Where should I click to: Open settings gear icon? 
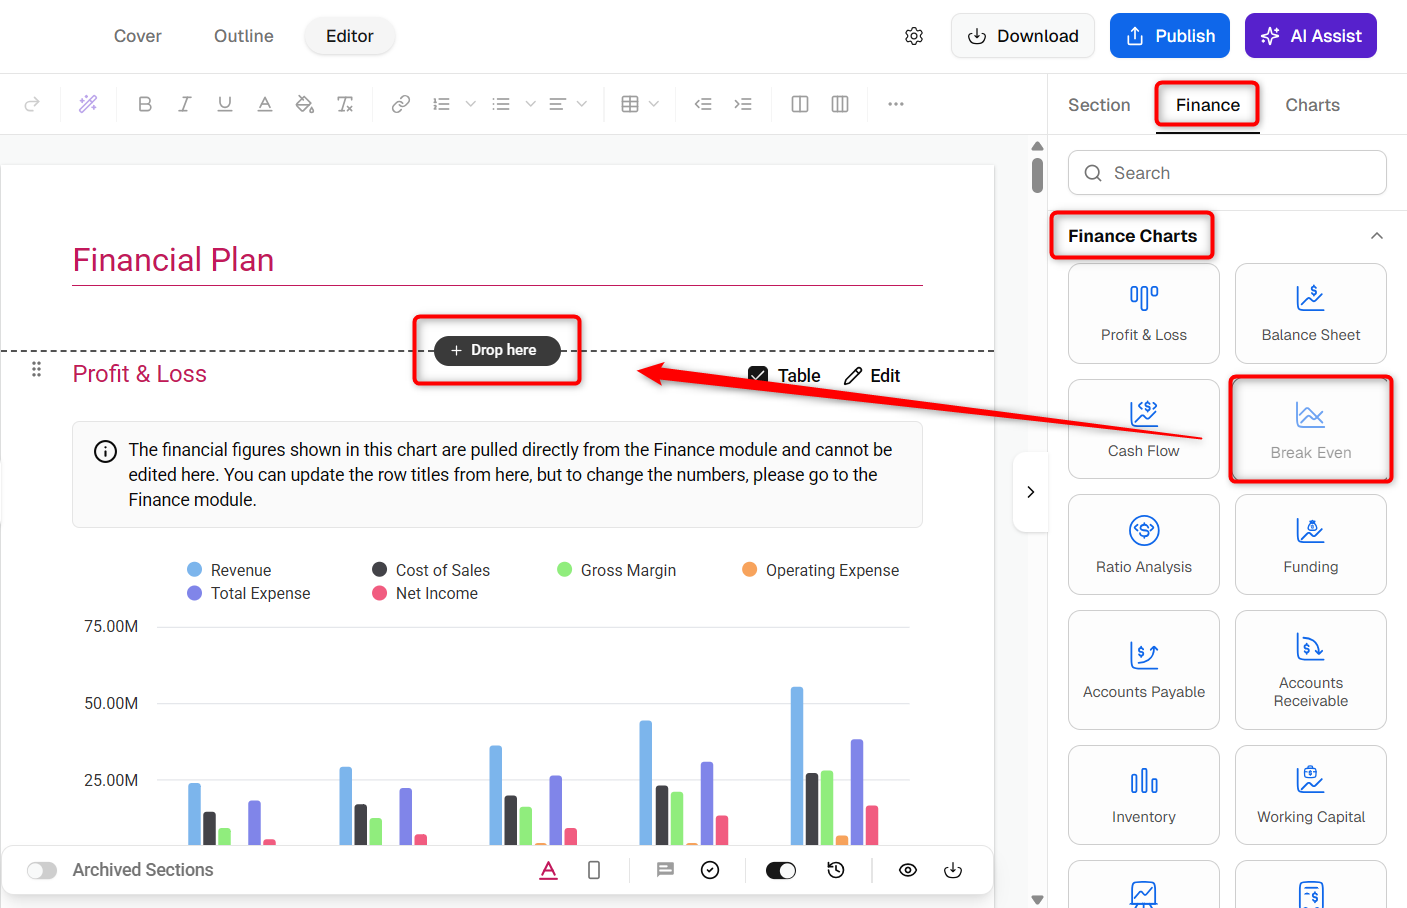coord(914,36)
